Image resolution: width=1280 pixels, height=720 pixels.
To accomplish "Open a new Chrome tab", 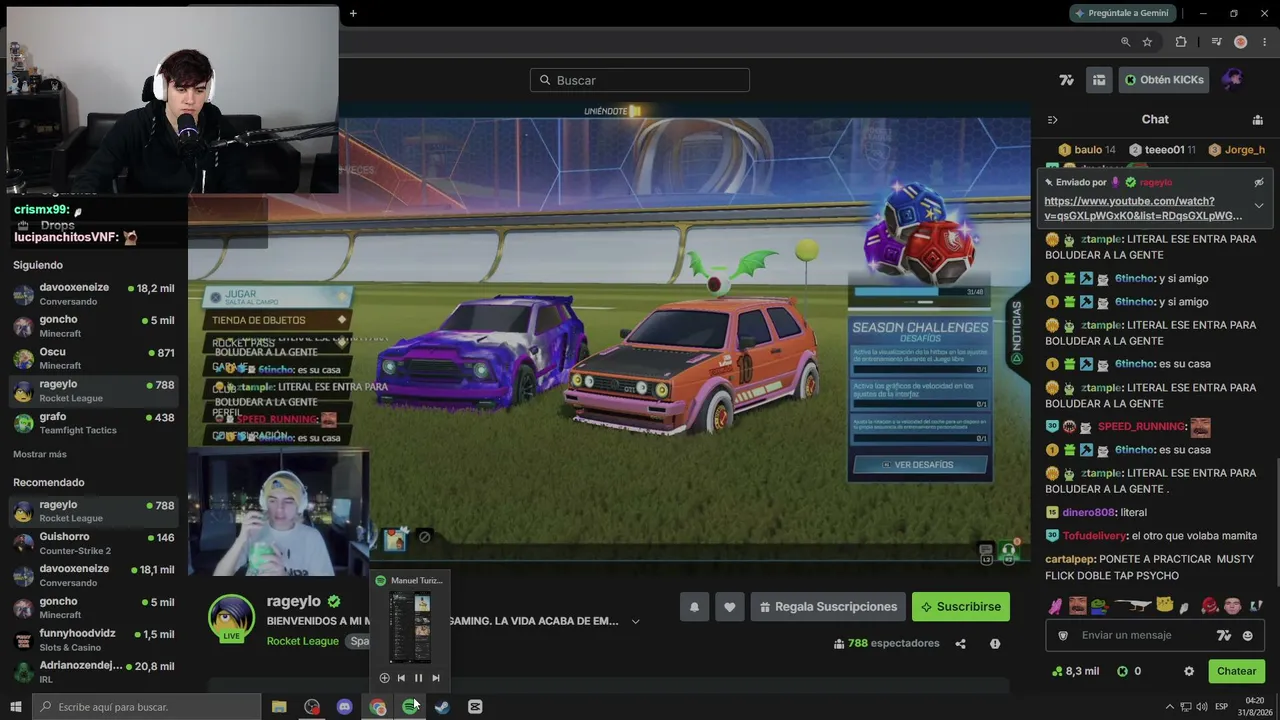I will pos(353,13).
